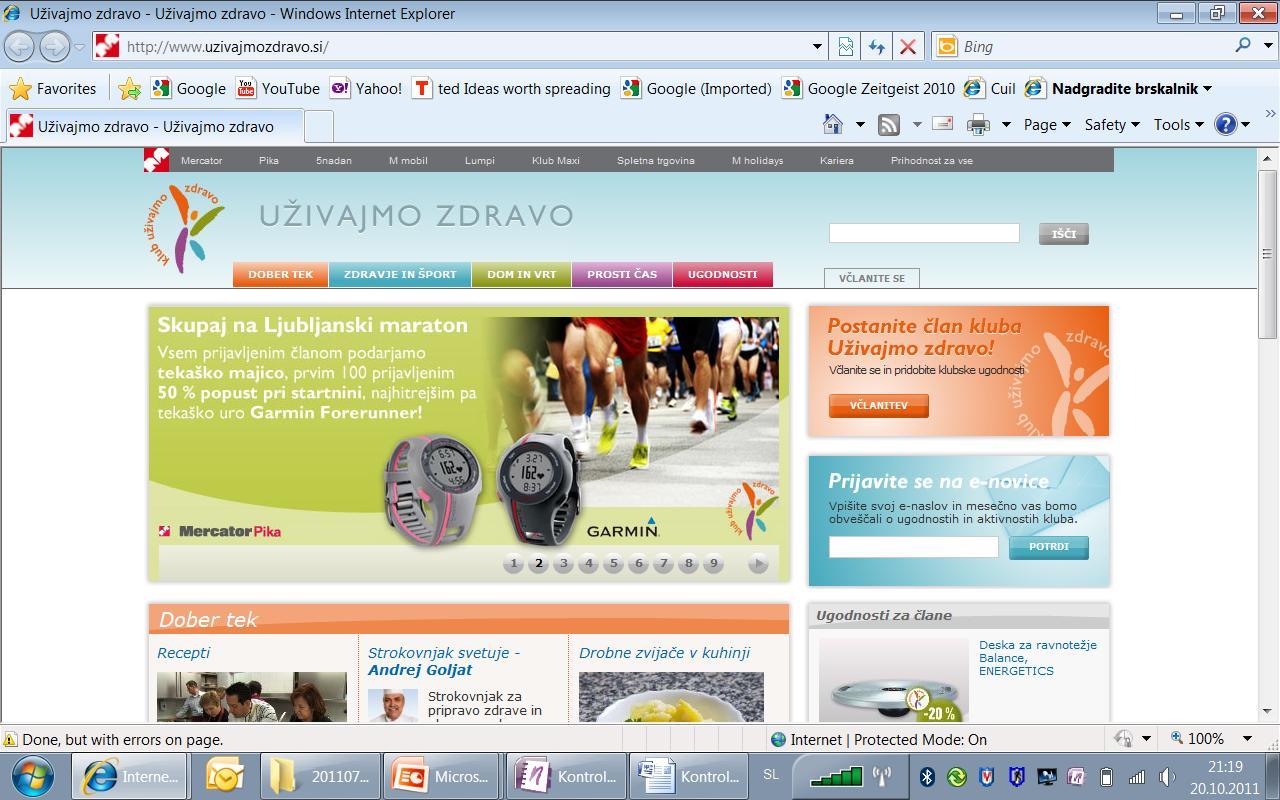The width and height of the screenshot is (1280, 800).
Task: Stop loading with the red X icon
Action: pyautogui.click(x=908, y=46)
